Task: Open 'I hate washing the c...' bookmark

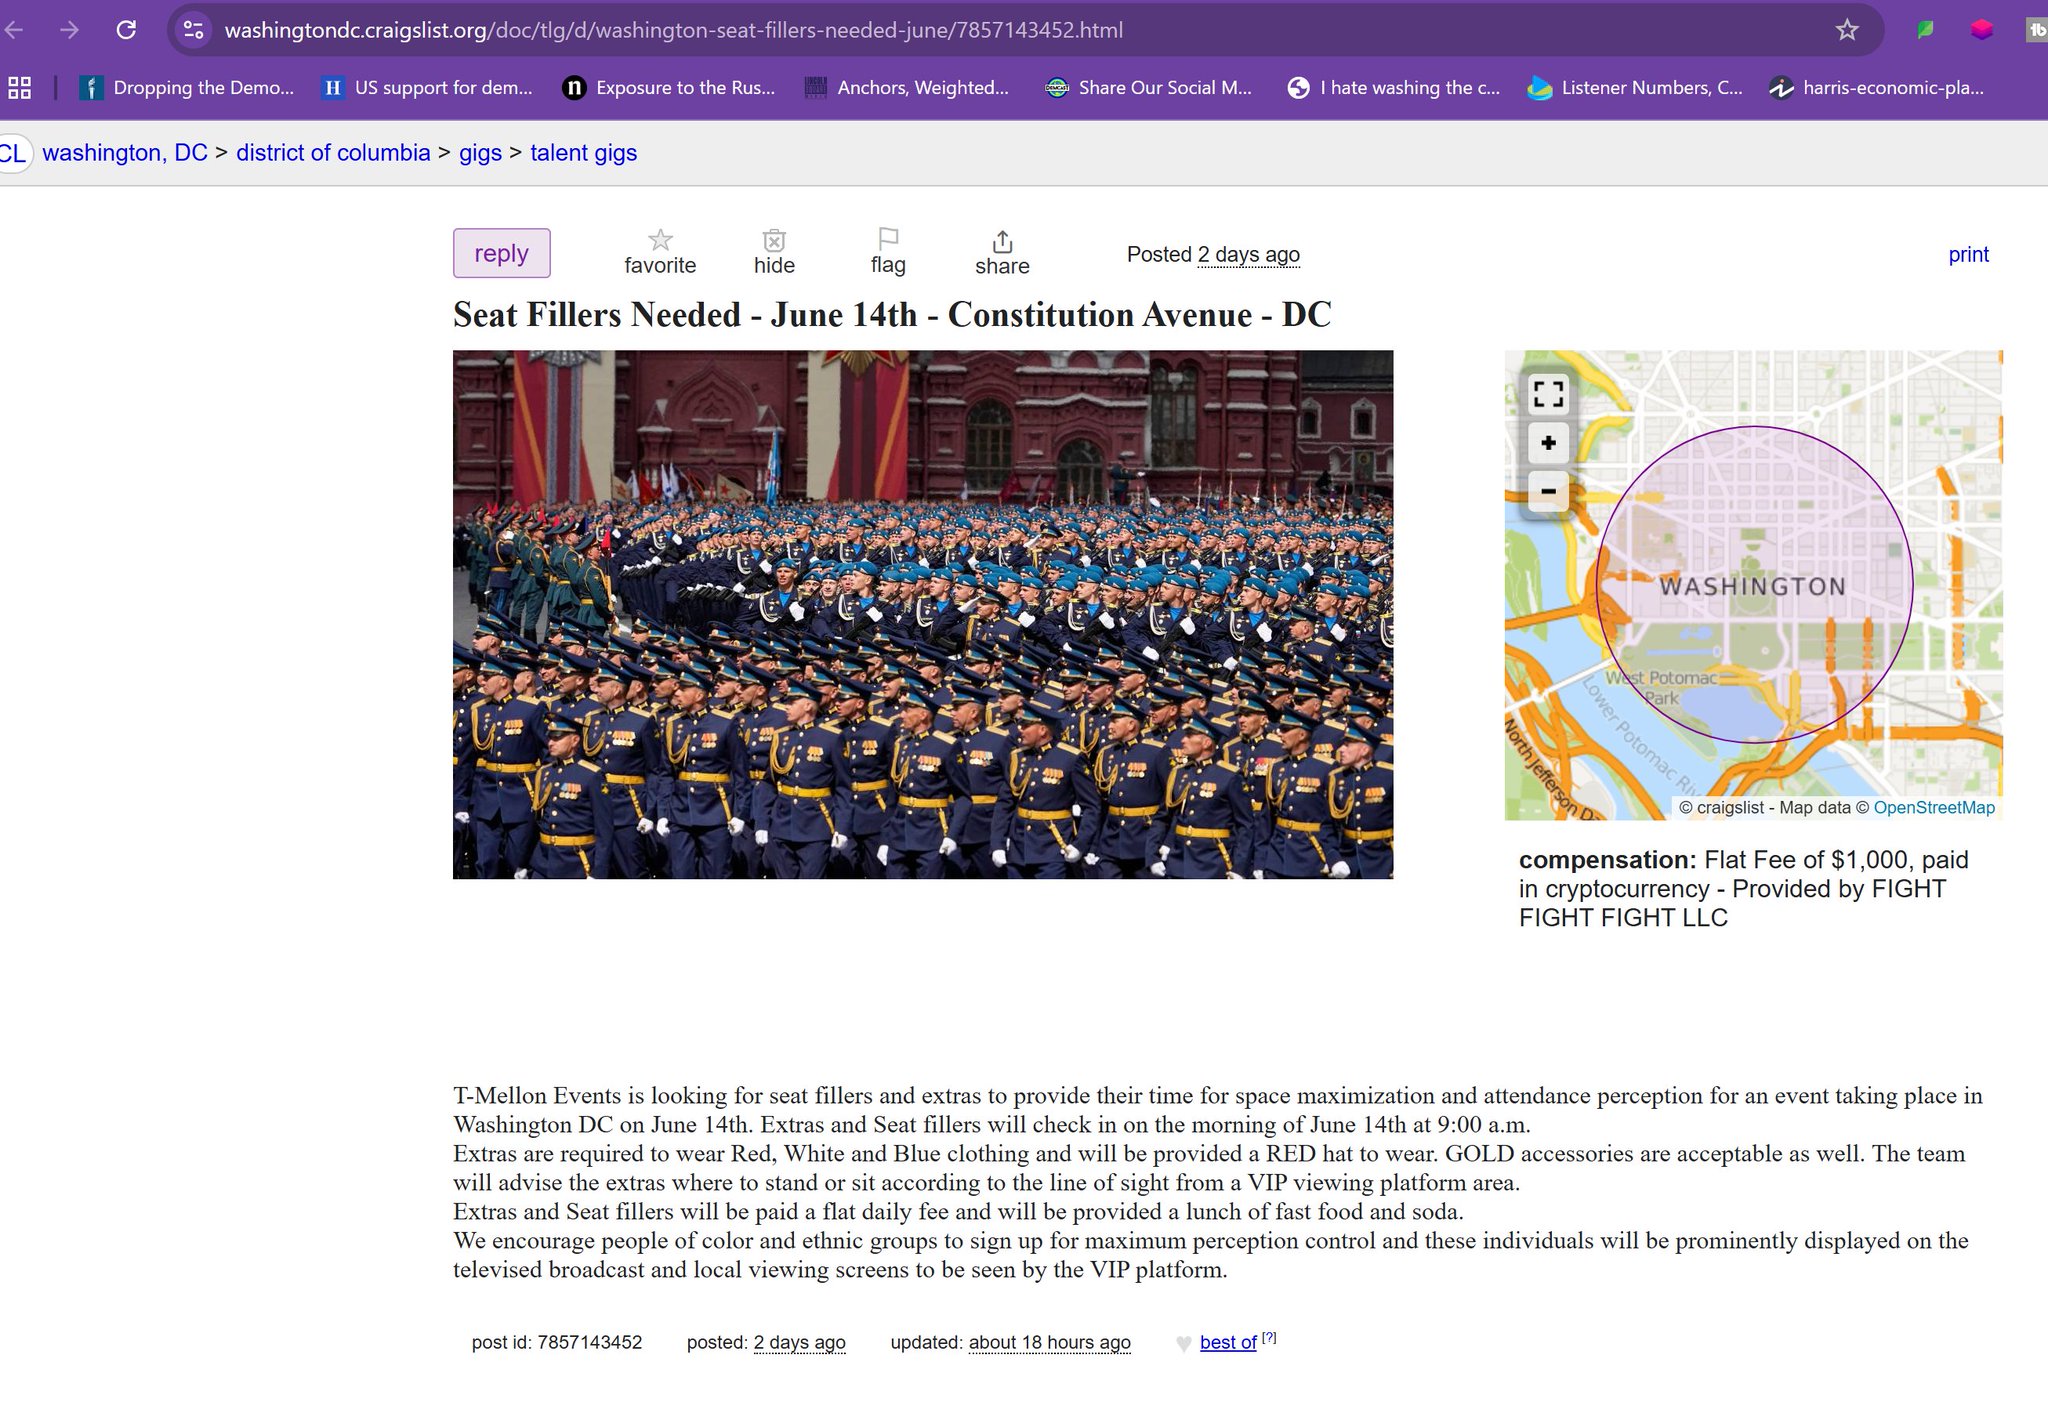Action: pyautogui.click(x=1394, y=88)
